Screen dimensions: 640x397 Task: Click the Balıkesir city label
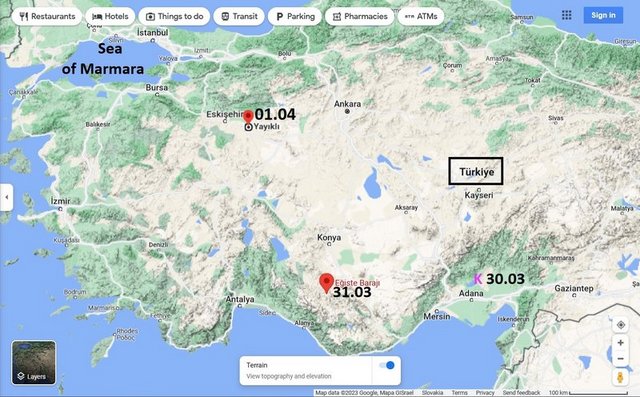pos(98,124)
